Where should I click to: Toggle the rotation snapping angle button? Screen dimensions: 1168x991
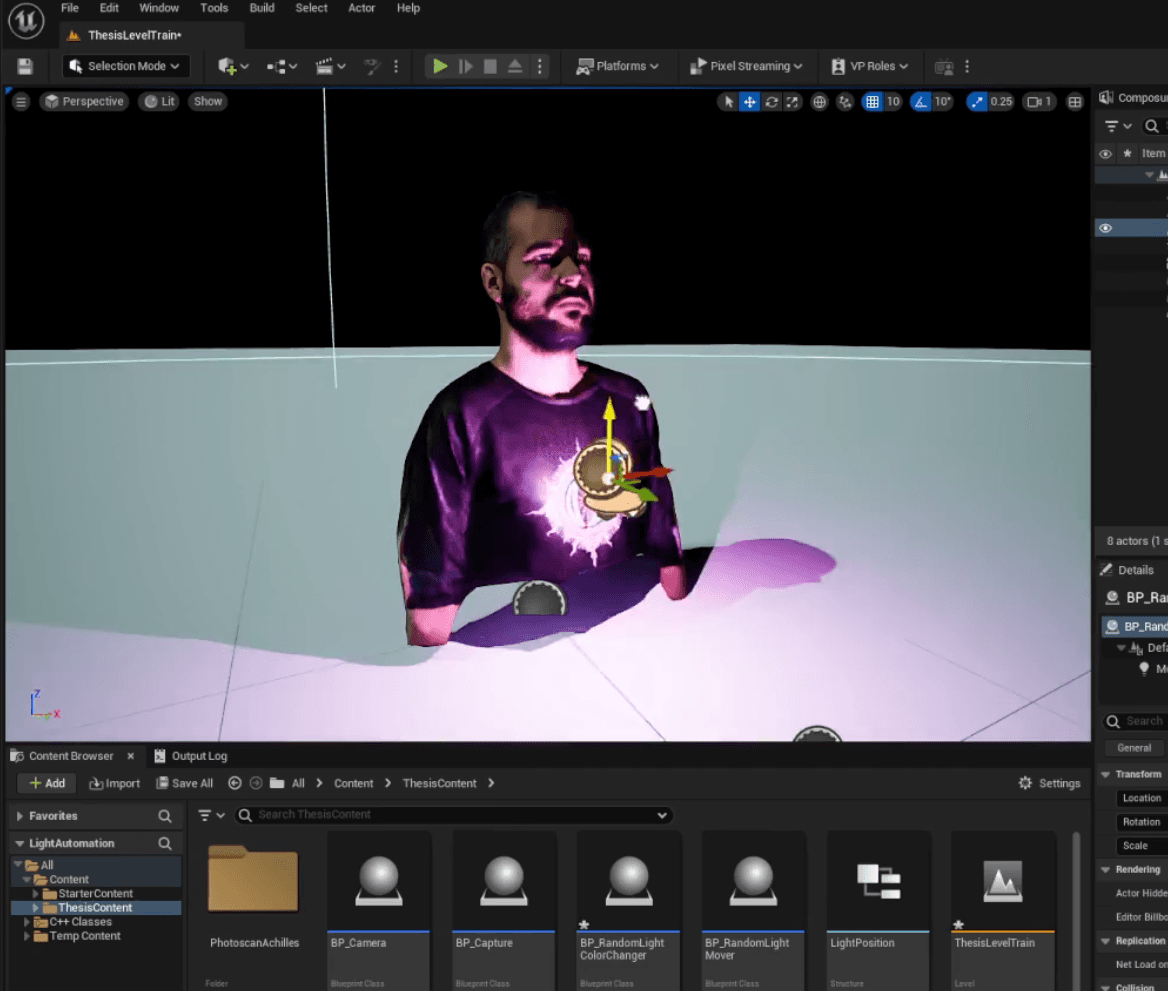coord(919,102)
